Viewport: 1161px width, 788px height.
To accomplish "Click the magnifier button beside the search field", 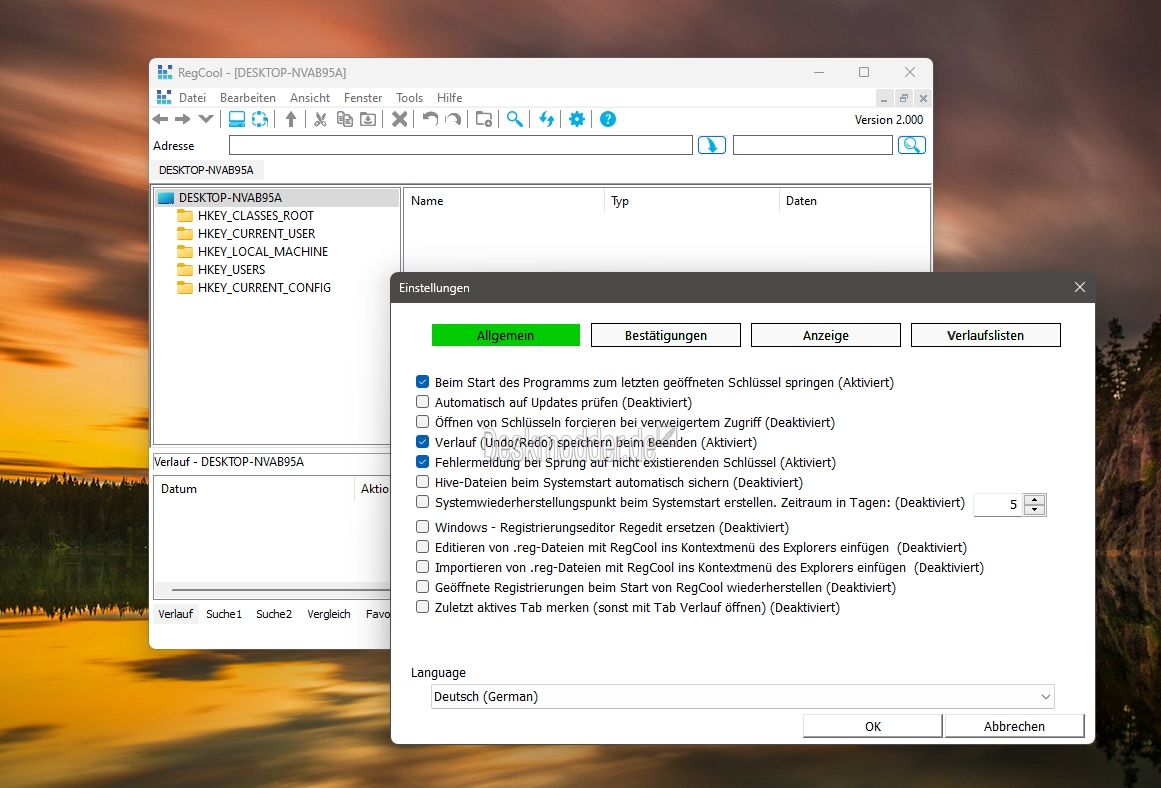I will point(911,145).
